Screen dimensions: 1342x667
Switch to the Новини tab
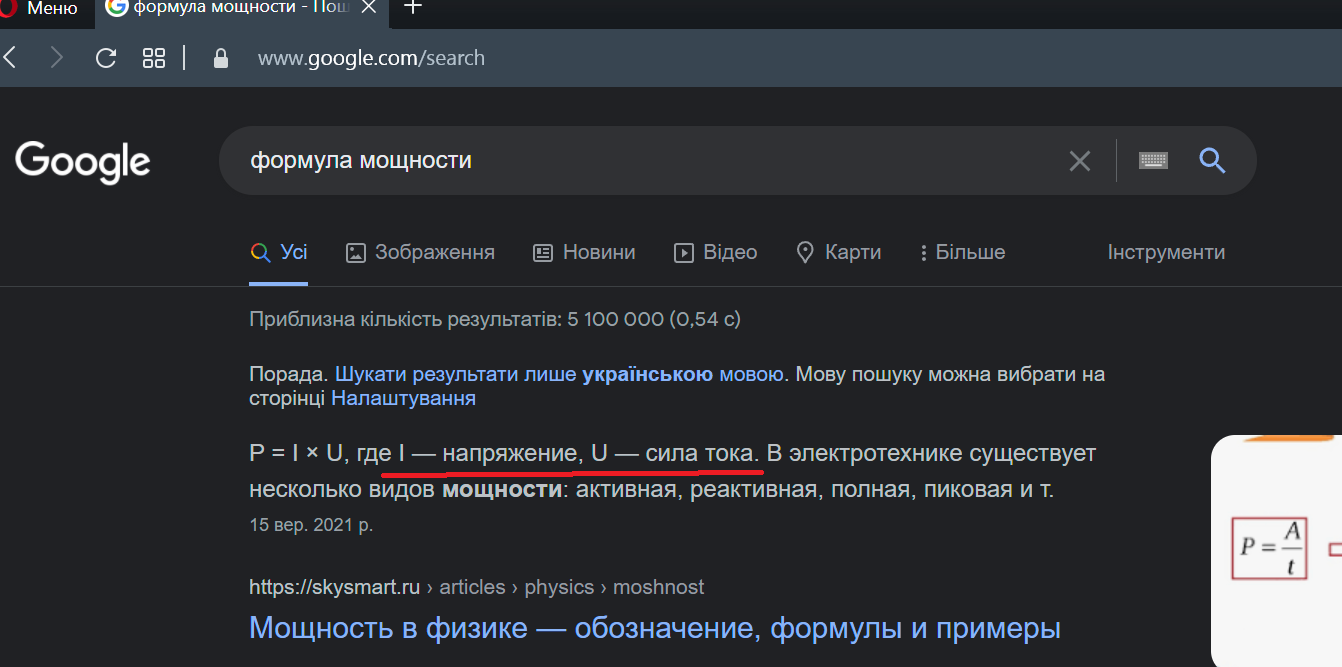click(x=584, y=252)
